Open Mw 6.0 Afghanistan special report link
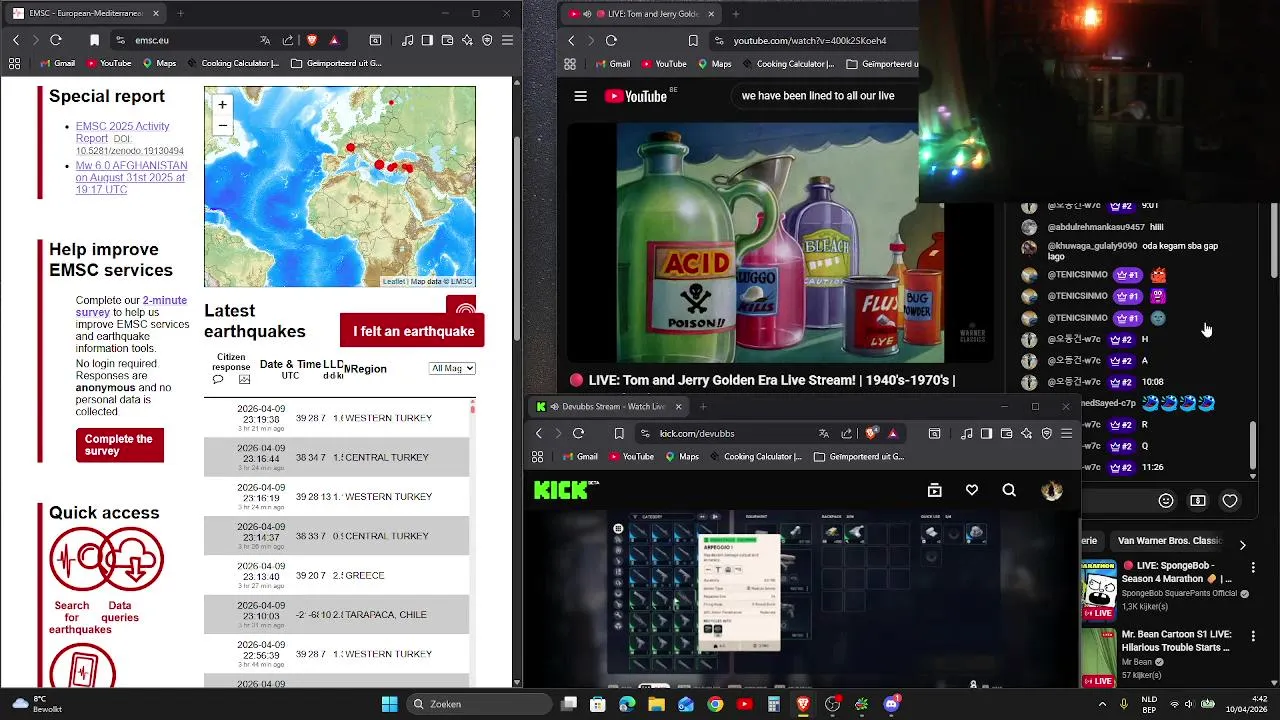This screenshot has width=1280, height=720. pyautogui.click(x=131, y=178)
